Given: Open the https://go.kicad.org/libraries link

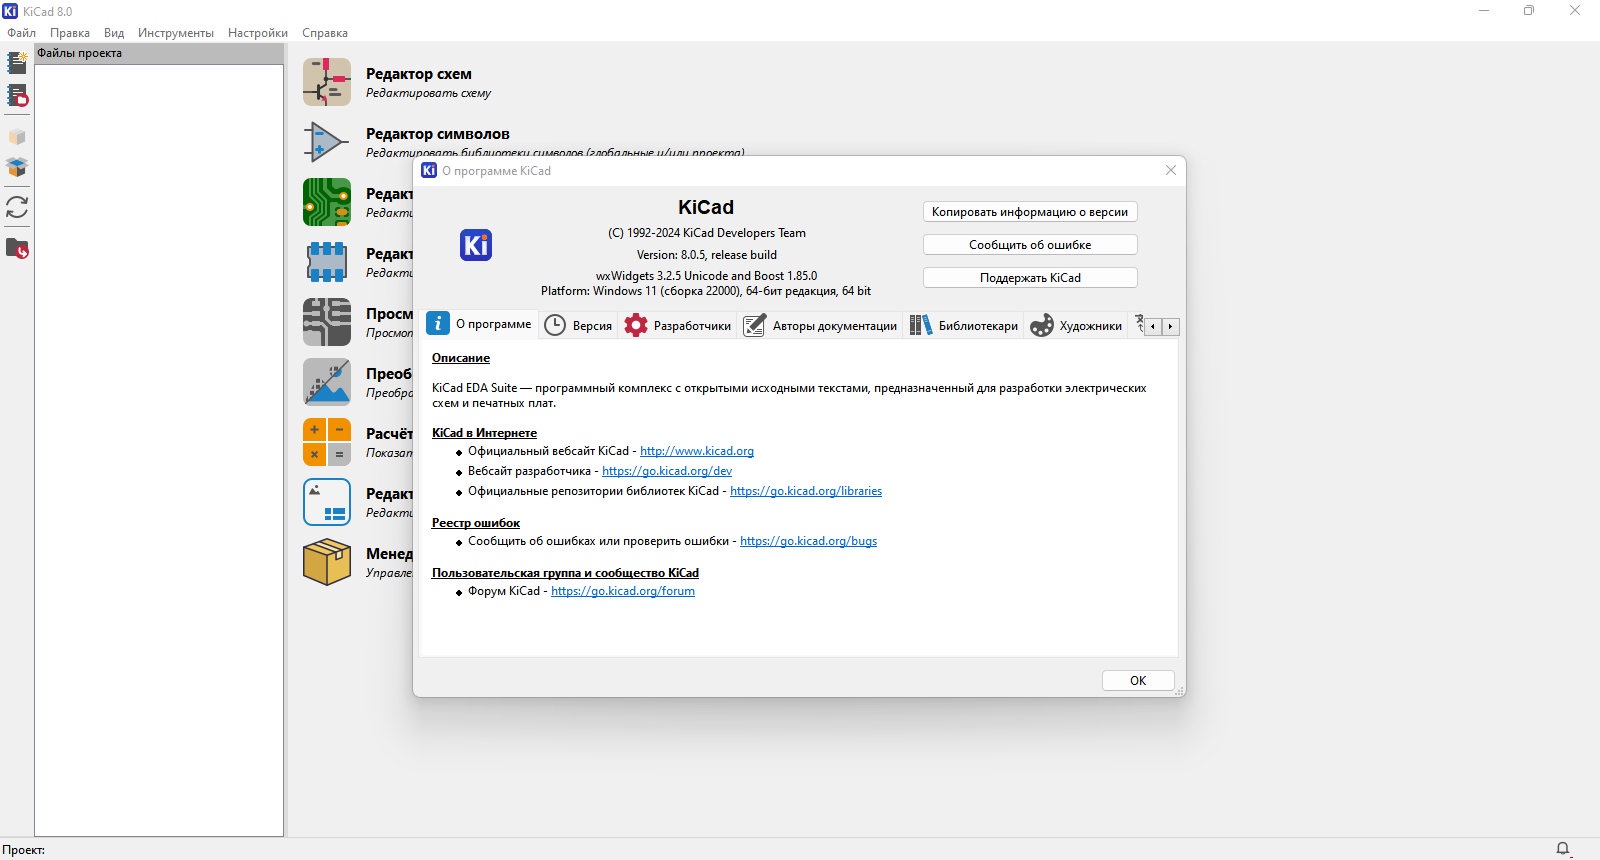Looking at the screenshot, I should coord(806,491).
